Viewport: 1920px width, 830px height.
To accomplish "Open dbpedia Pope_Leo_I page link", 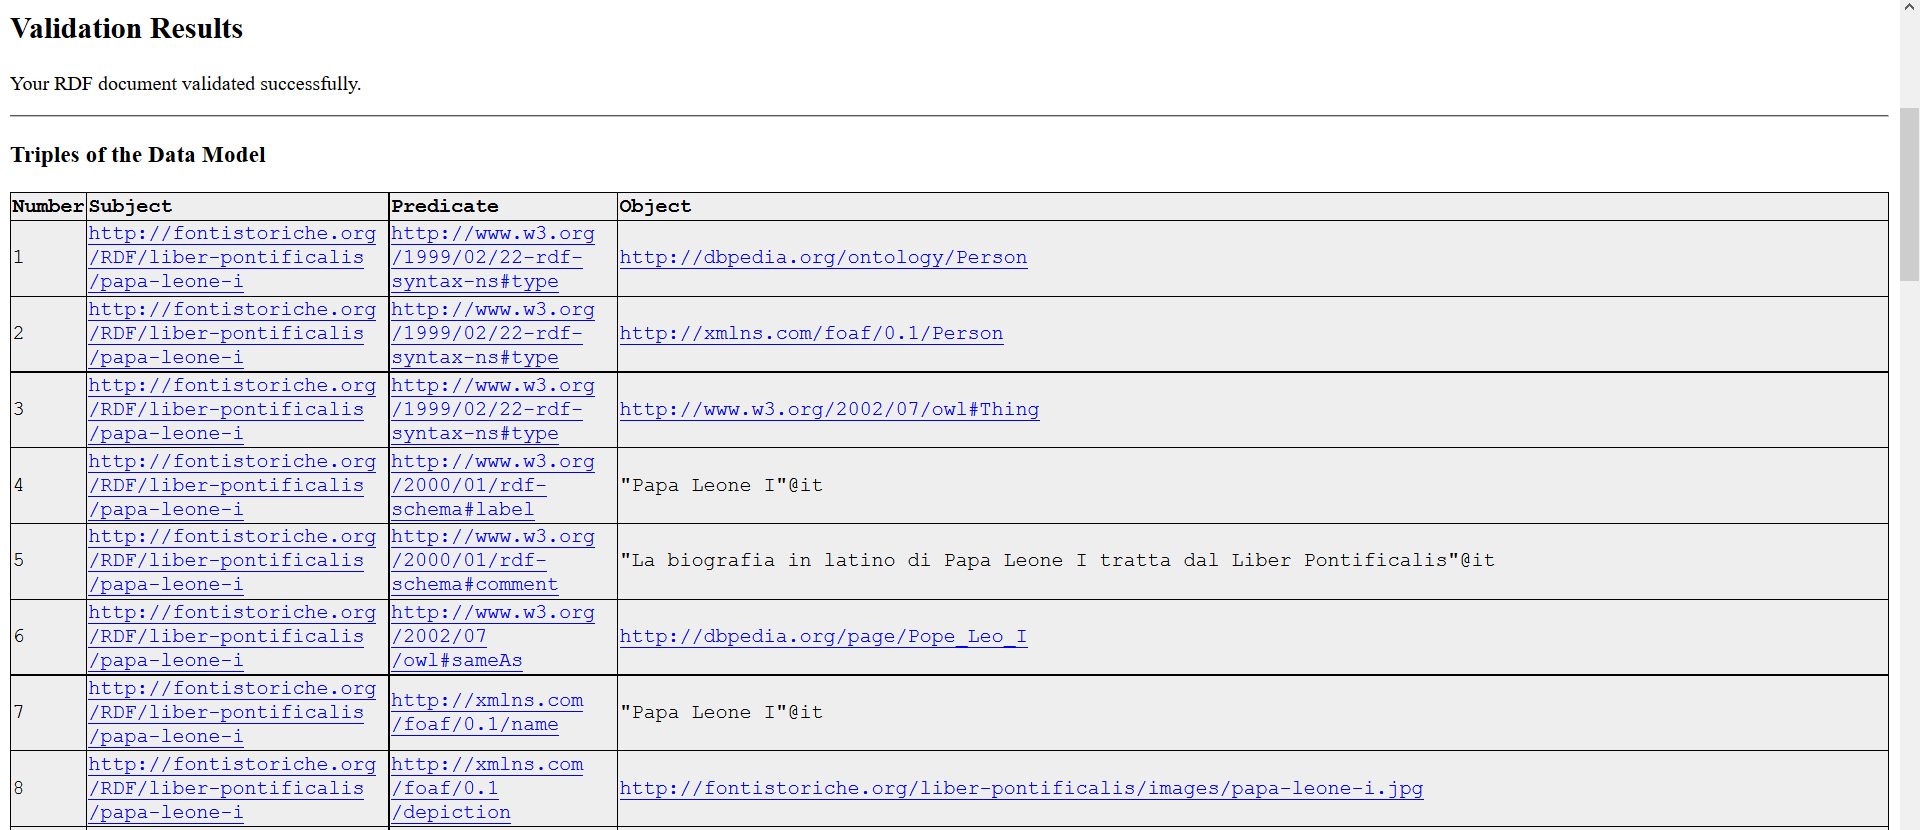I will coord(823,637).
